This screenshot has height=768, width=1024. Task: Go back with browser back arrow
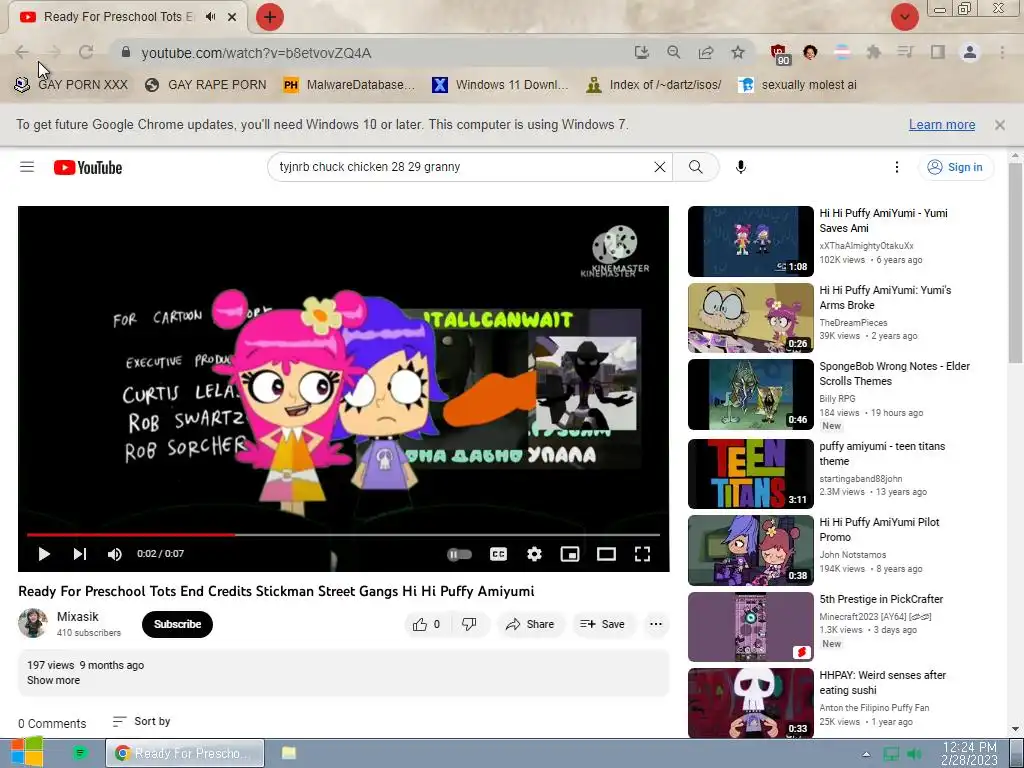click(x=22, y=52)
